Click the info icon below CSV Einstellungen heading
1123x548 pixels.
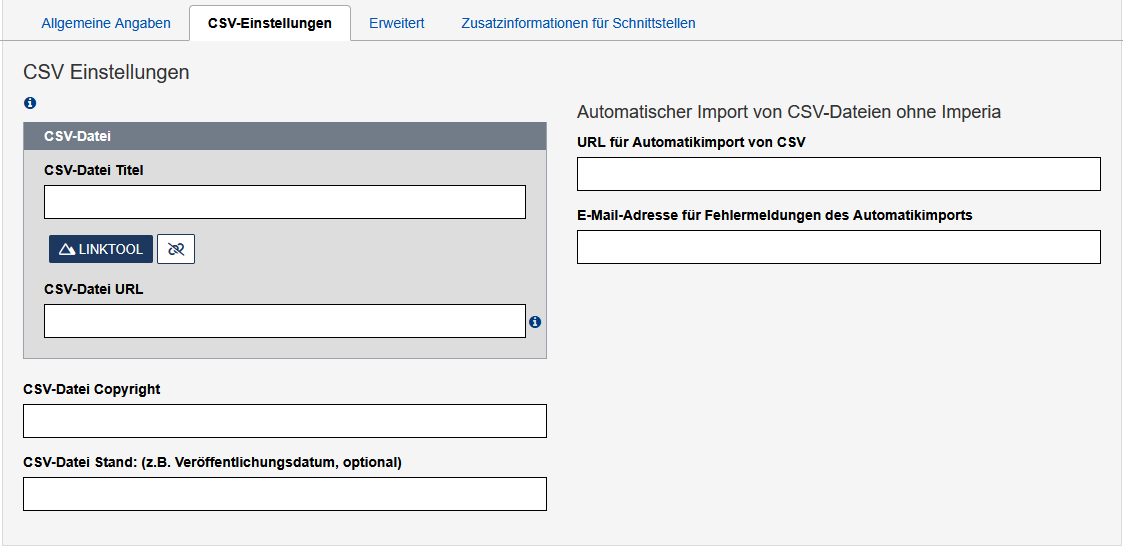pyautogui.click(x=29, y=103)
